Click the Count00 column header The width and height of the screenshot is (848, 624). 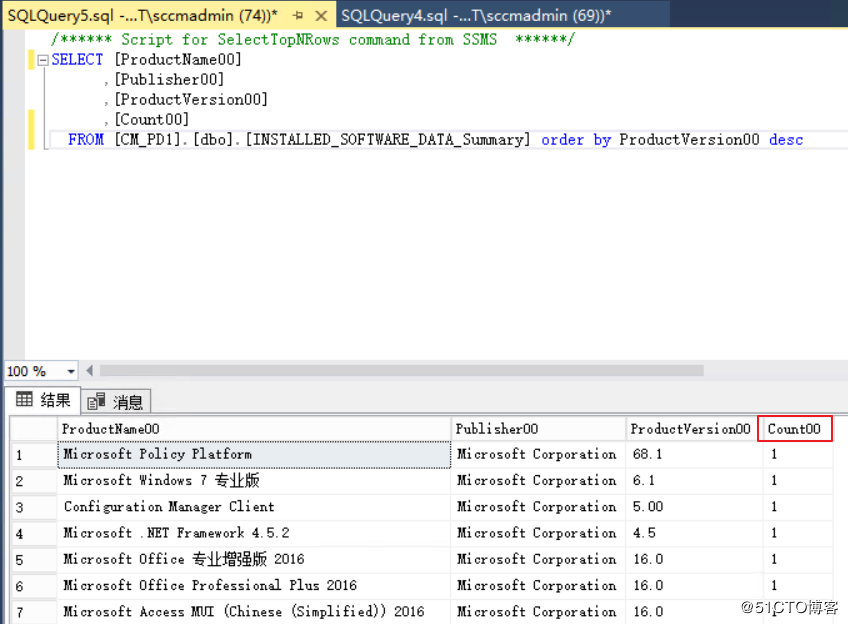point(794,429)
